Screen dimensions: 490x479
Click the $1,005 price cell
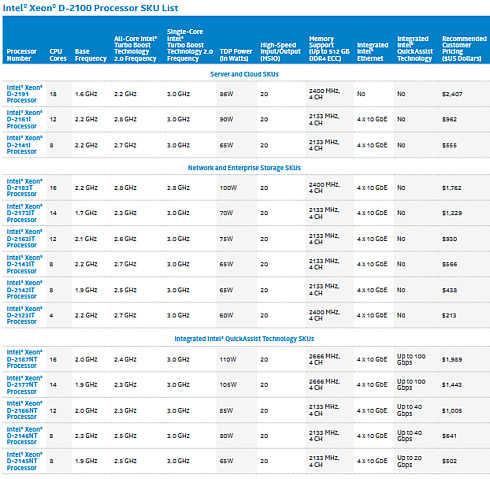click(452, 410)
